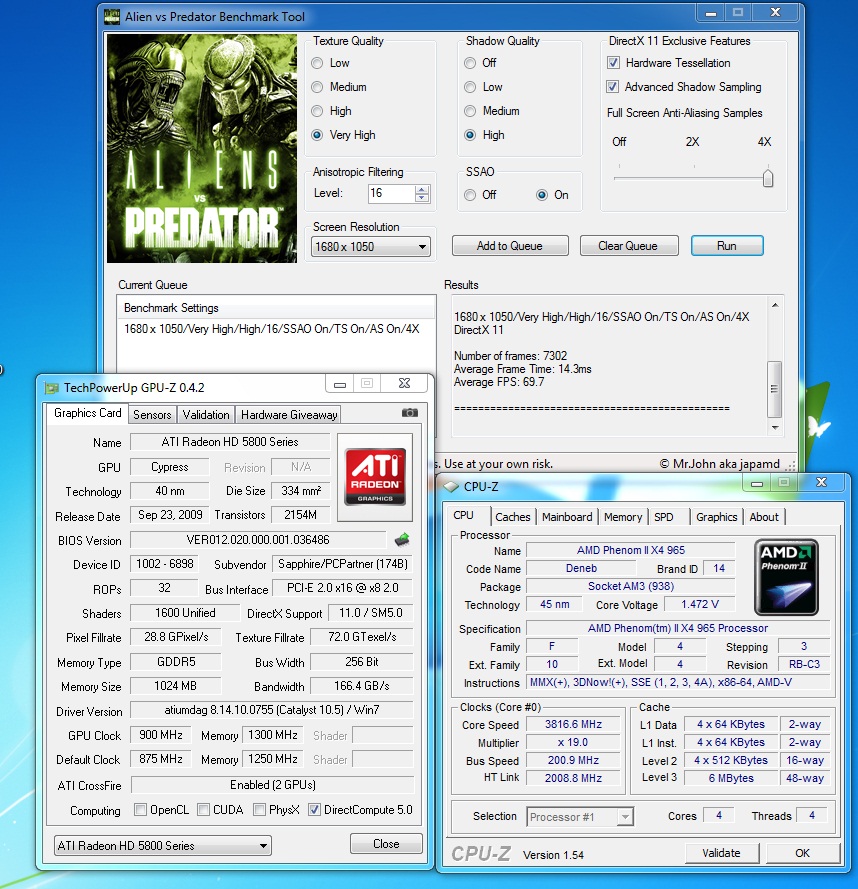Click the Add to Queue button
Screen dimensions: 858x889
510,246
